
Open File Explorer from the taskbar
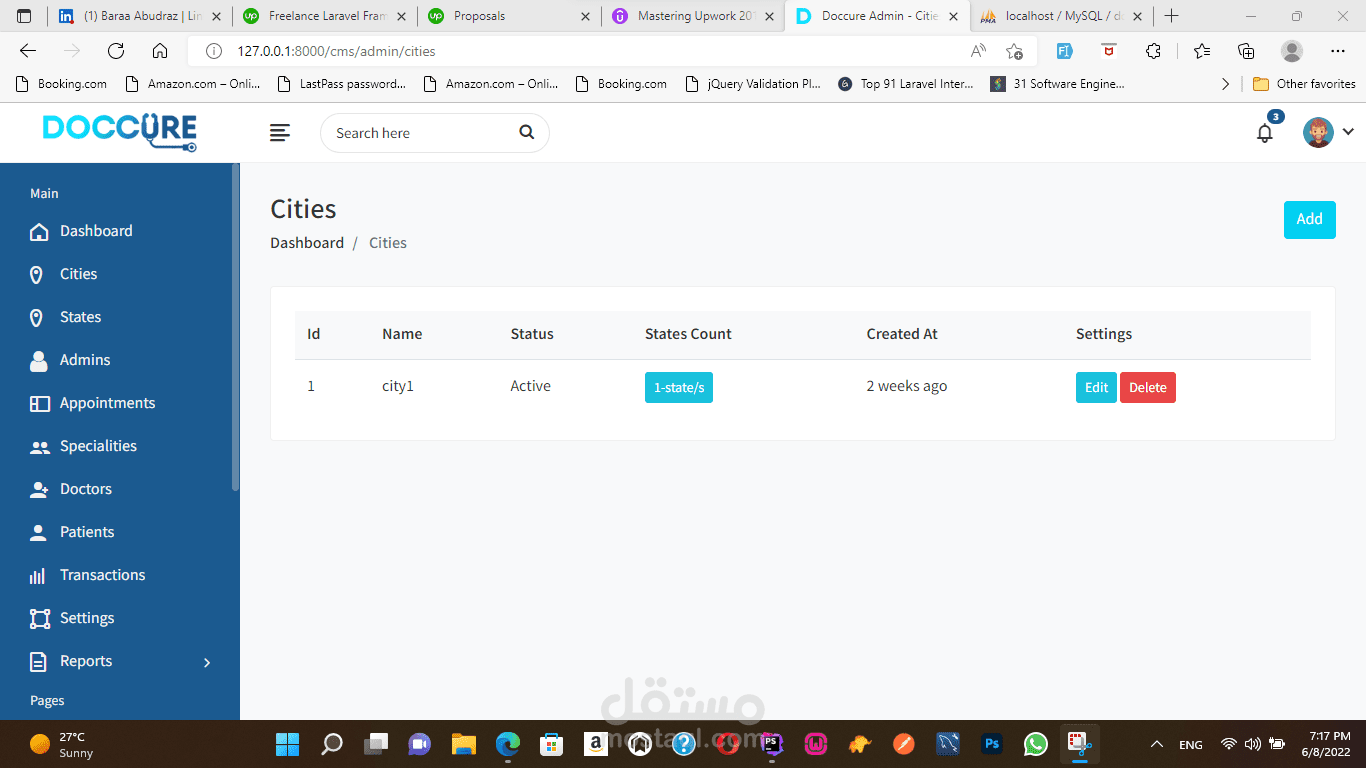(x=463, y=744)
